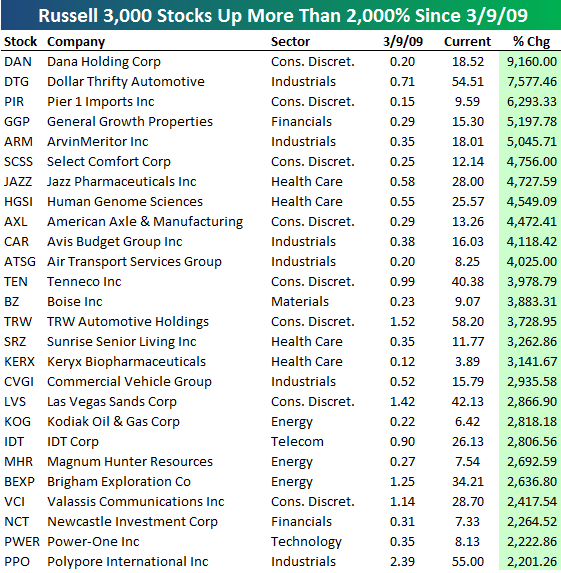Click 'Jazz Pharmaceuticals Inc' company name
561x573 pixels.
click(122, 182)
